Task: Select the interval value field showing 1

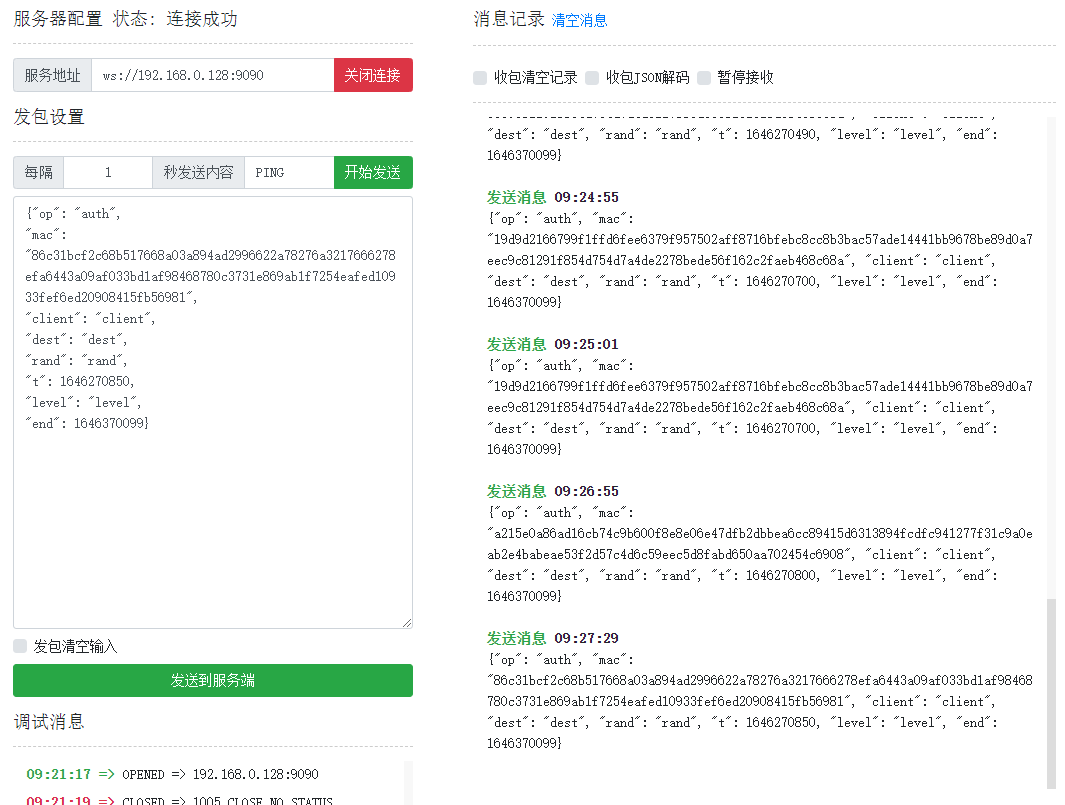Action: tap(107, 172)
